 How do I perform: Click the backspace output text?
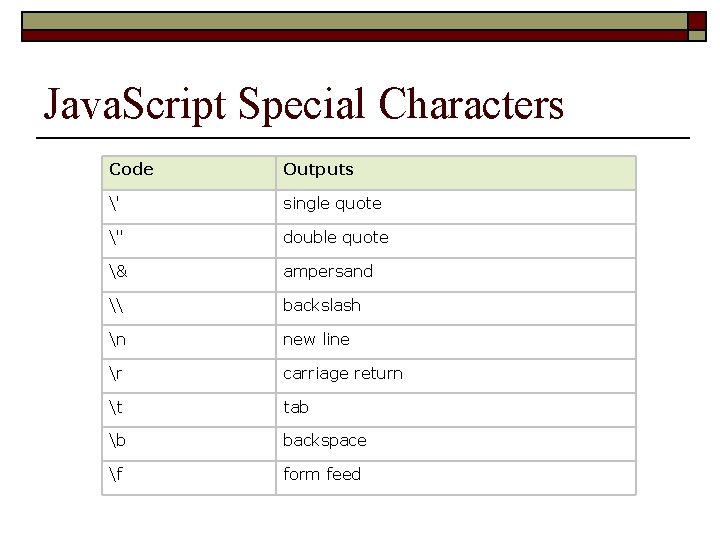325,441
